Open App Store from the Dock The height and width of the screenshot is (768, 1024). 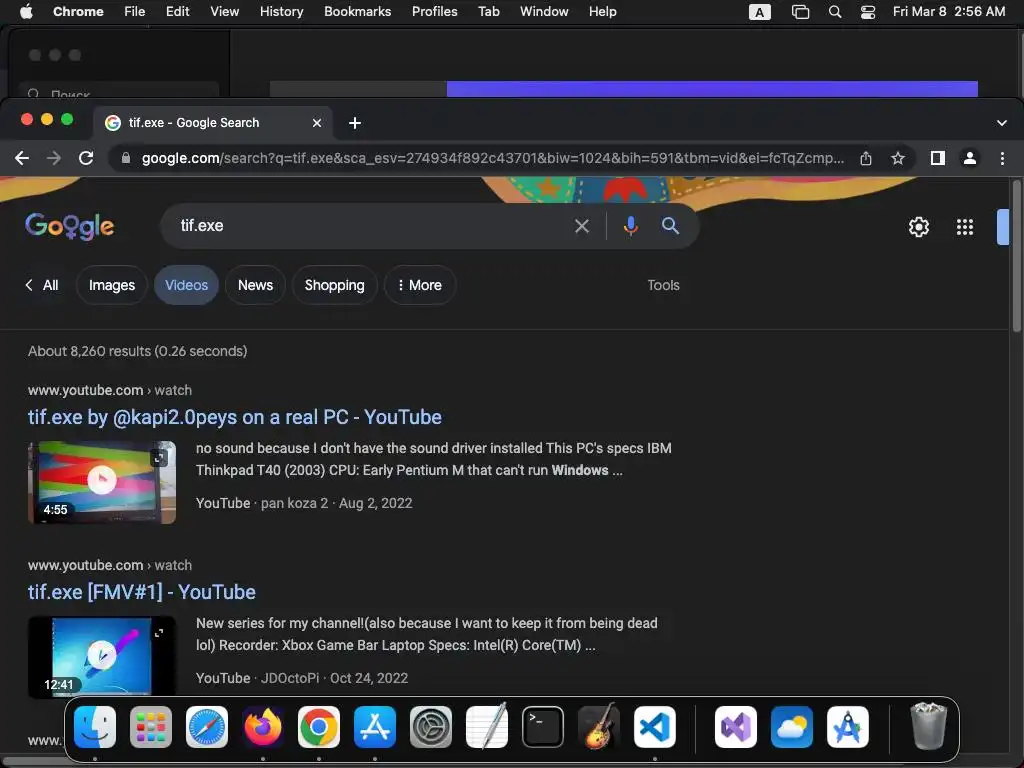(375, 727)
